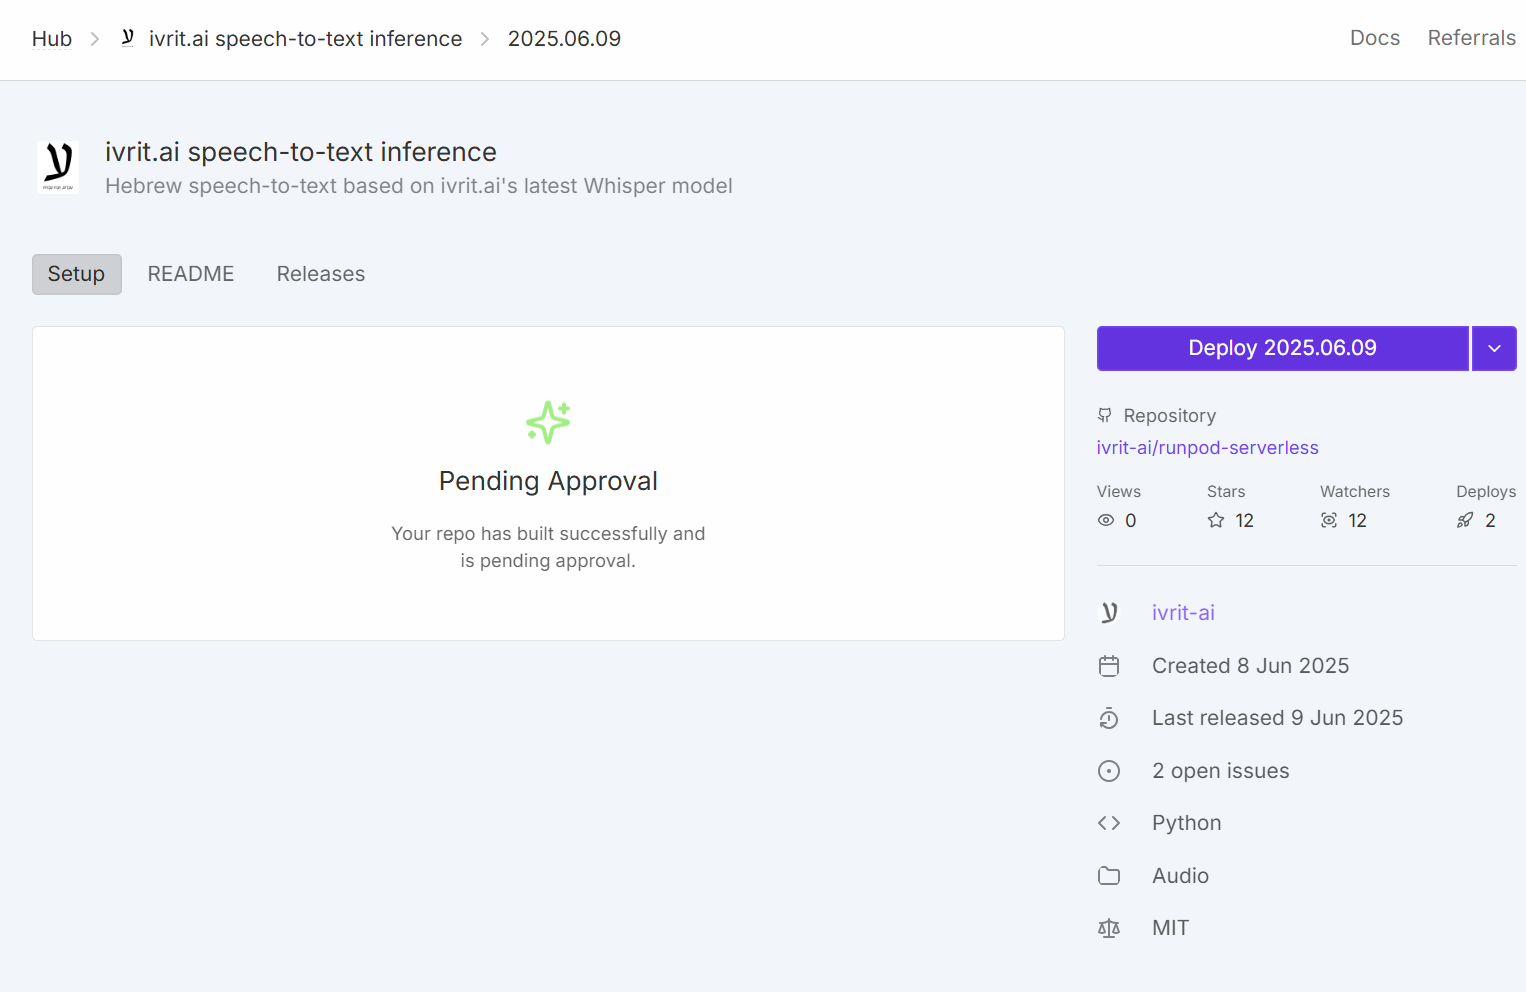Open the Referrals link
The image size is (1526, 992).
(1472, 38)
